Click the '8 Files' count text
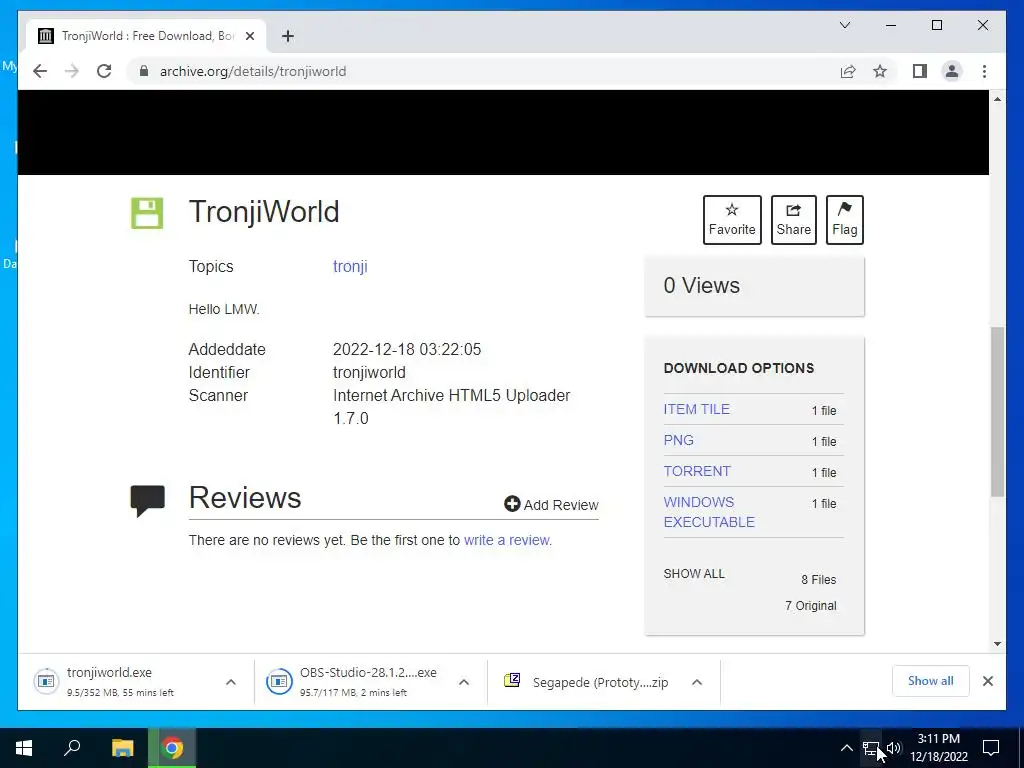The width and height of the screenshot is (1024, 768). coord(818,579)
